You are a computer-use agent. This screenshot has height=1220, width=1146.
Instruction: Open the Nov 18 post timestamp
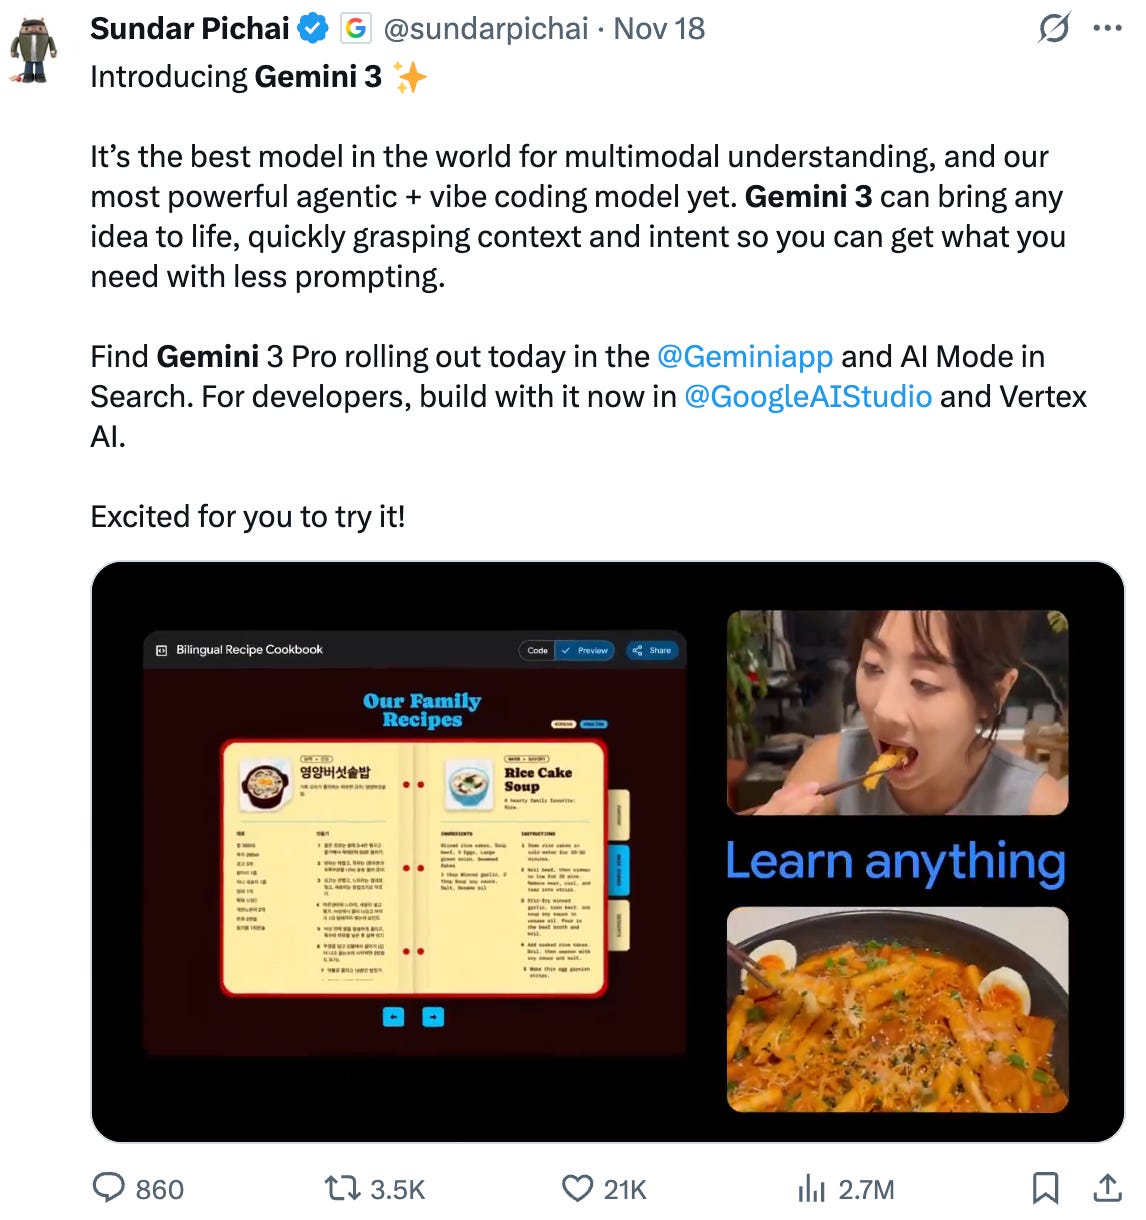coord(659,29)
